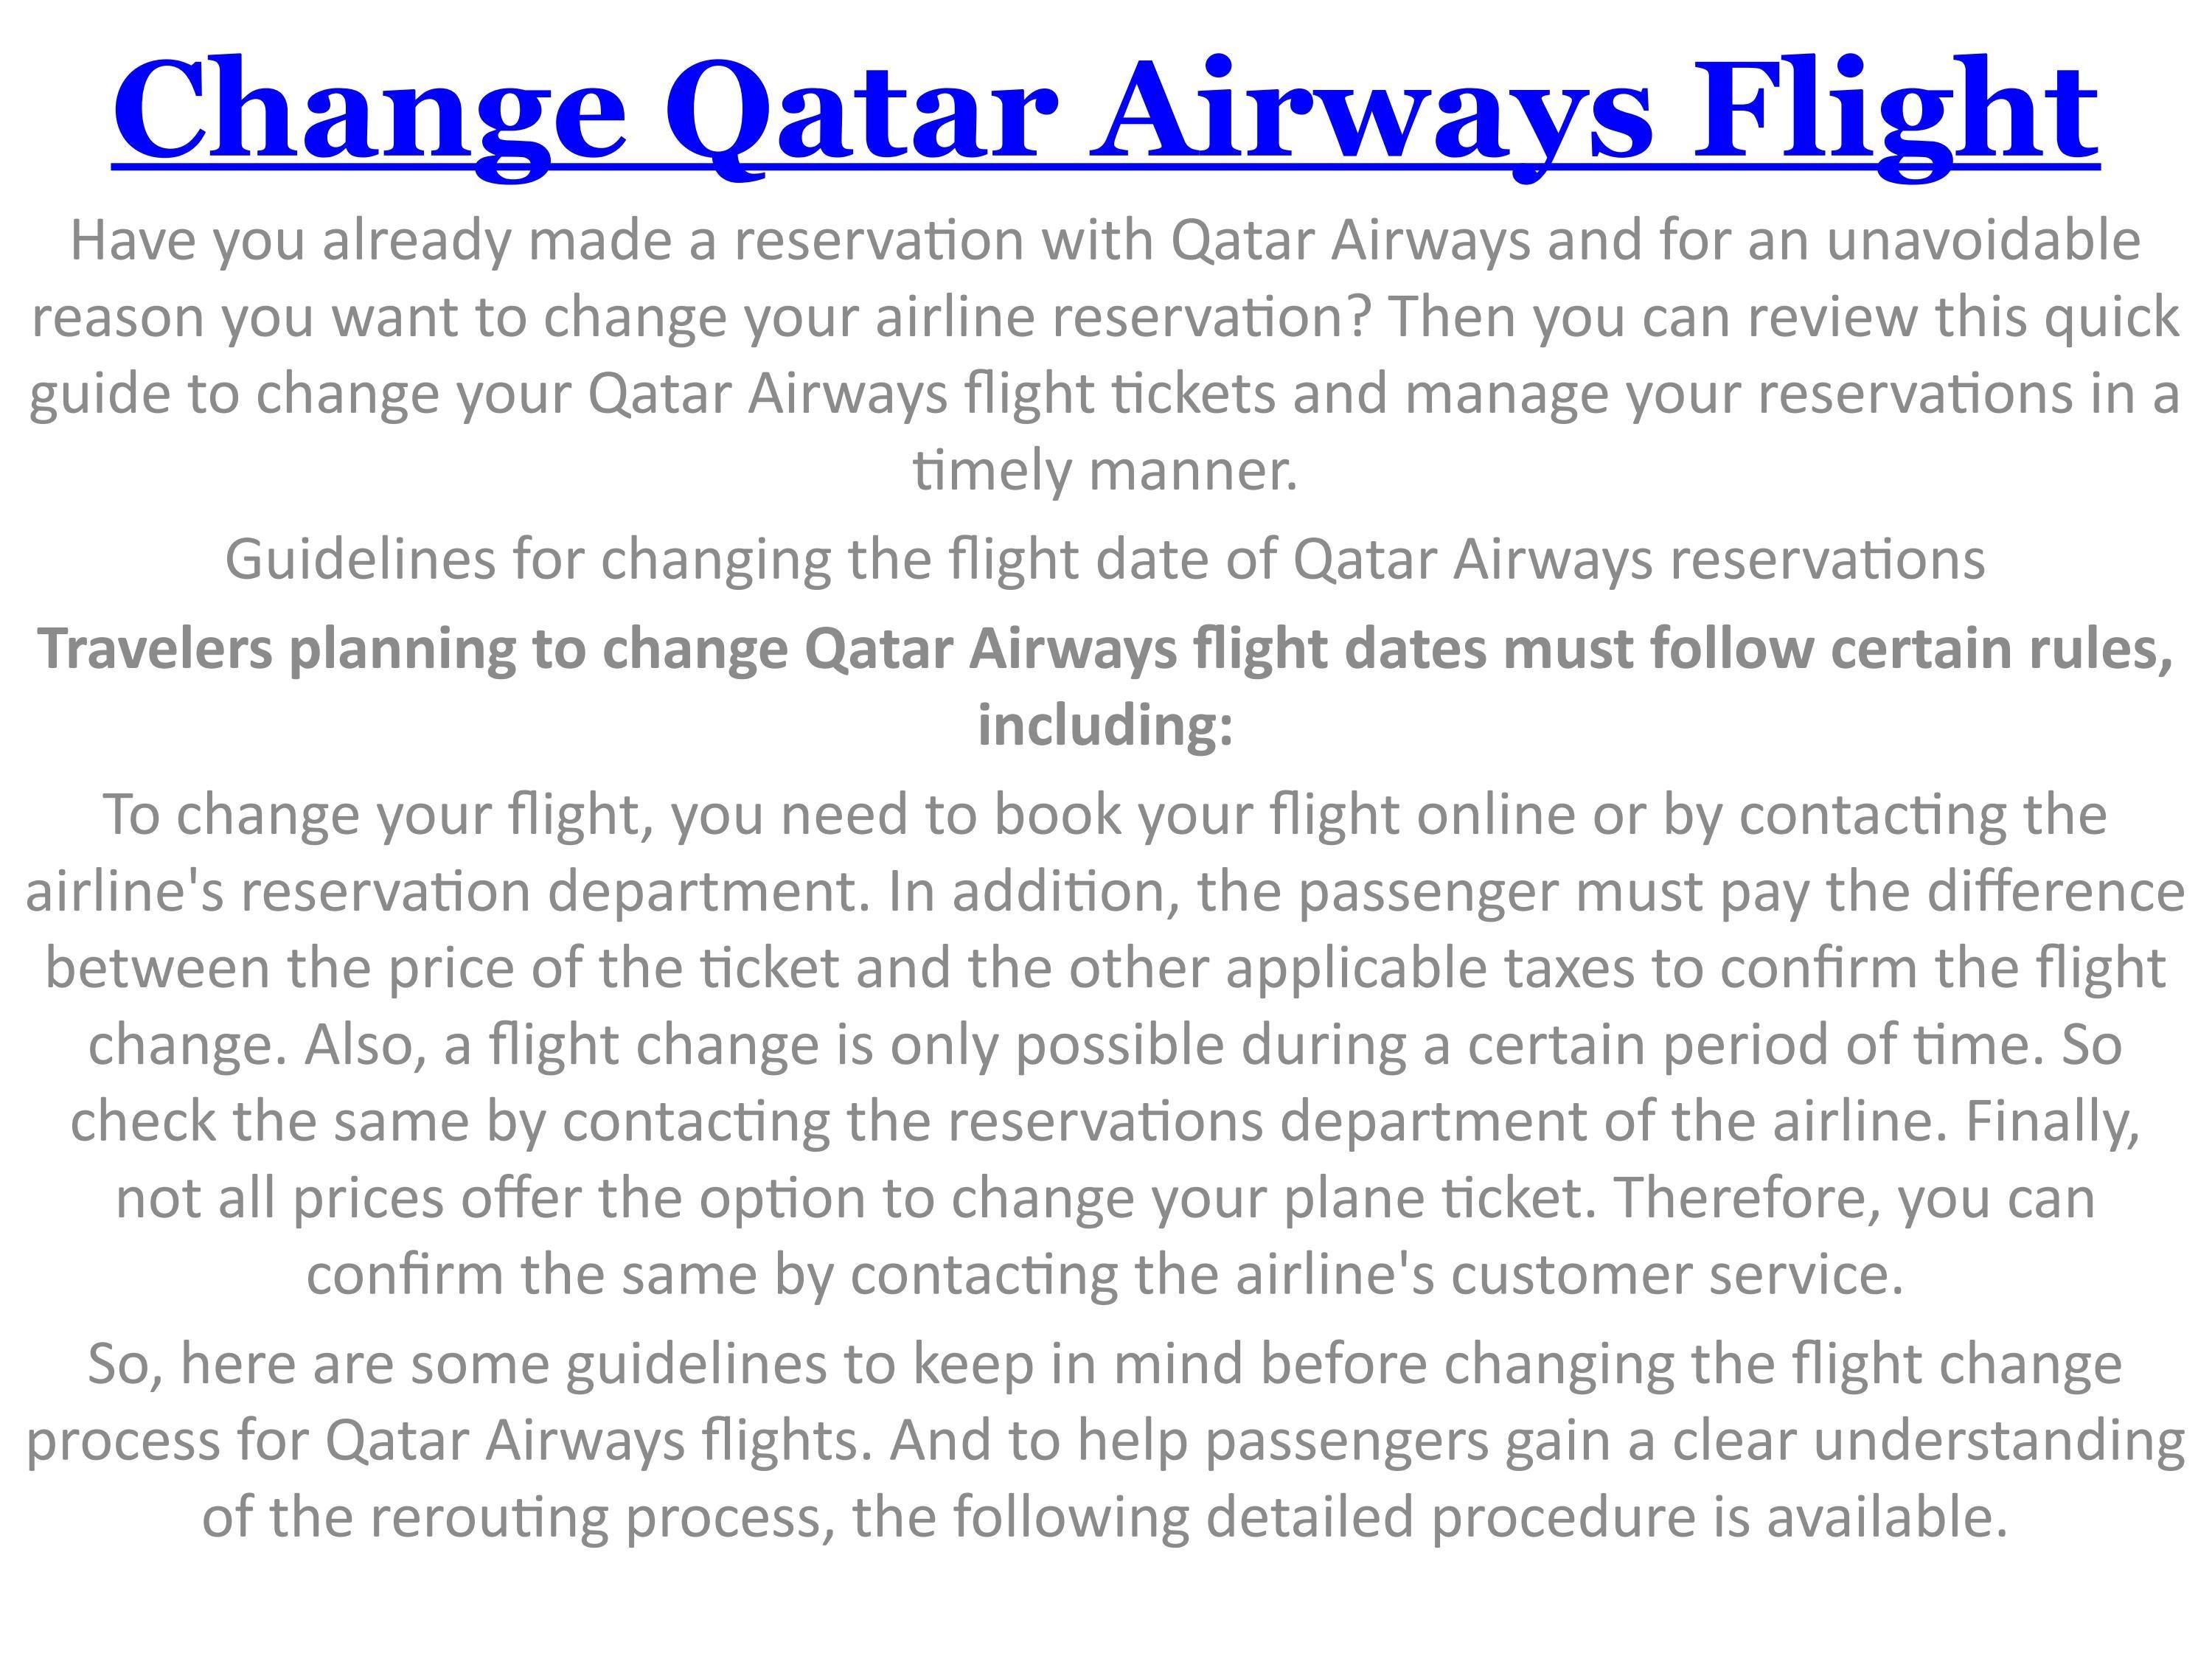Click the 'Guidelines for changing the flight date' line

pyautogui.click(x=1104, y=559)
